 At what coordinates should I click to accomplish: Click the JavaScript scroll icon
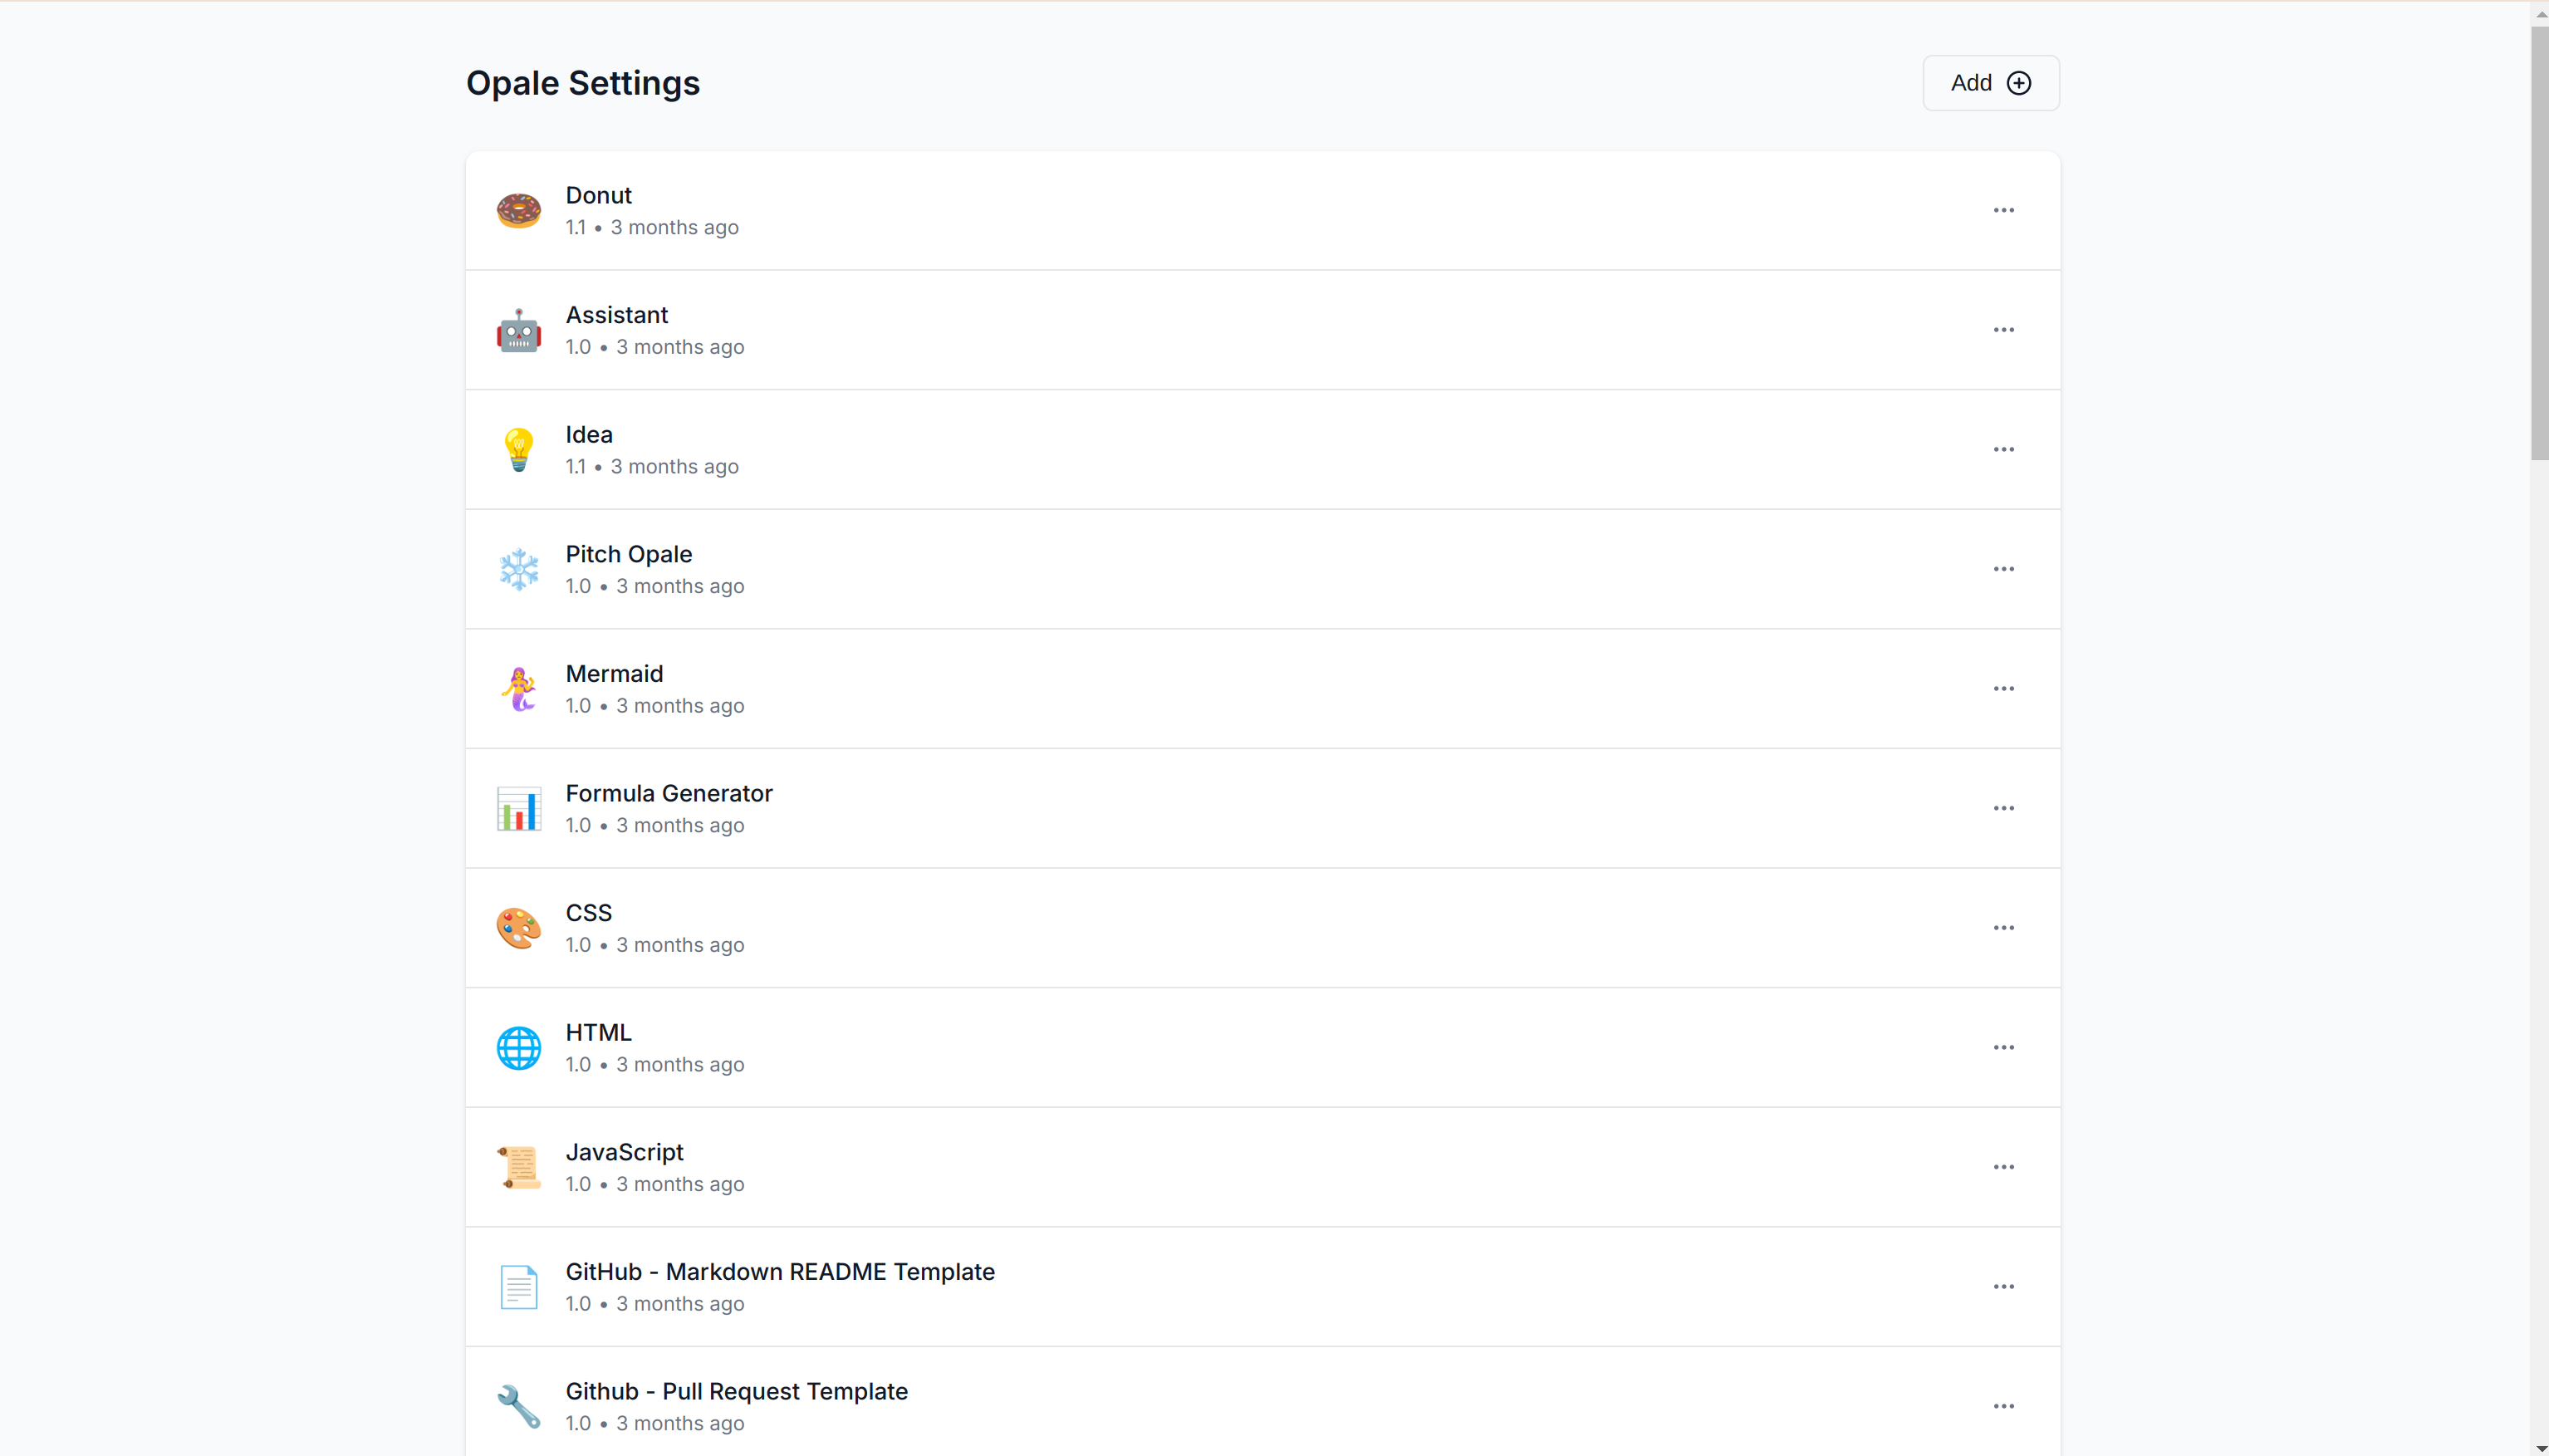518,1167
